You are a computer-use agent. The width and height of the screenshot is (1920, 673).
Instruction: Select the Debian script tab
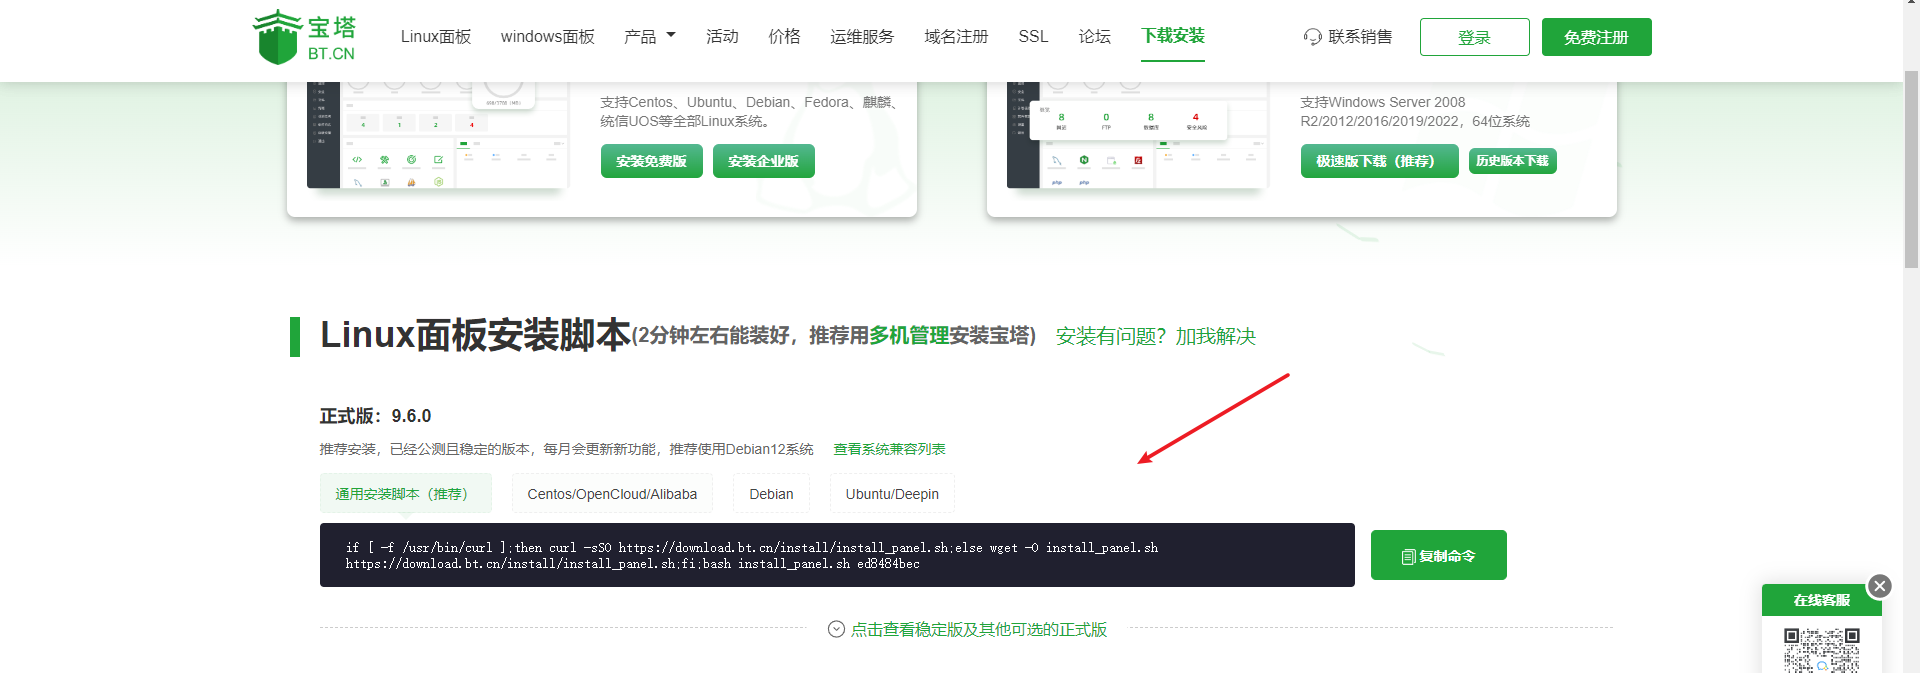pyautogui.click(x=772, y=493)
